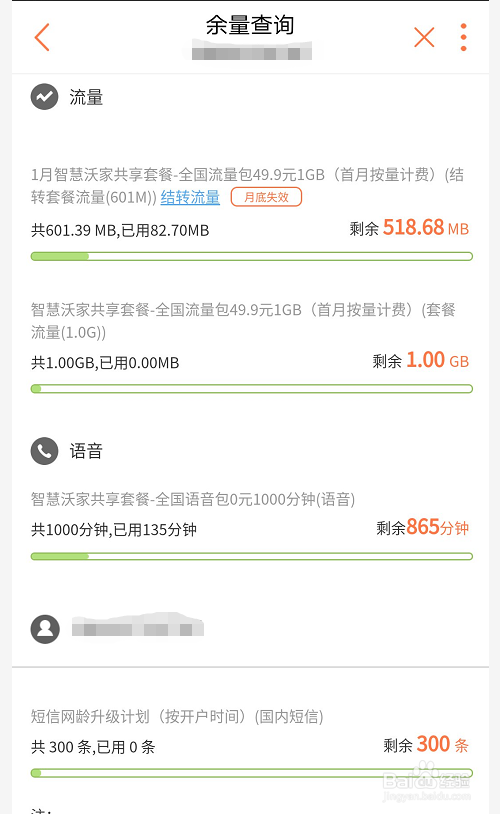Select the 剩余 300 条 amount
Screen dimensions: 500x814
coord(426,744)
